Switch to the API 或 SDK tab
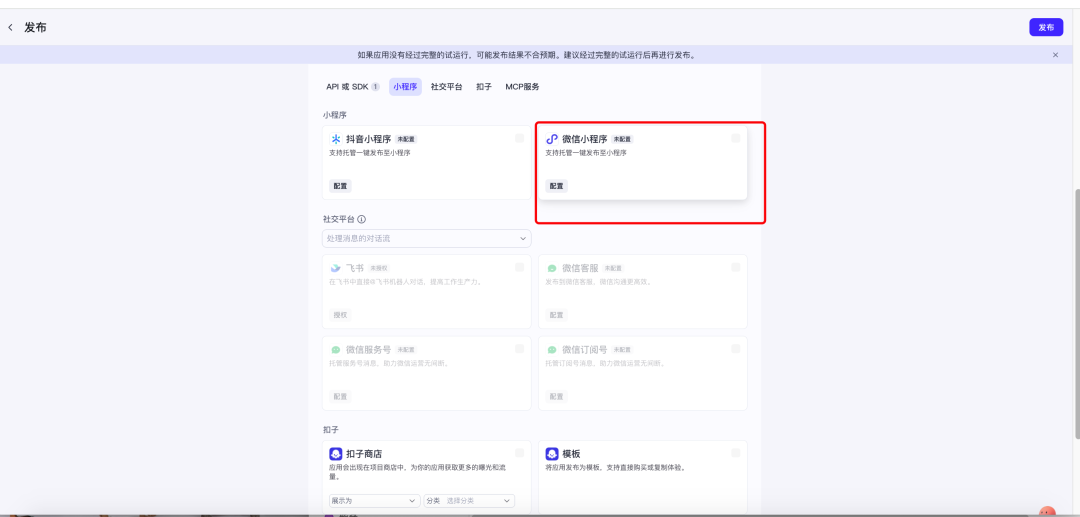Viewport: 1080px width, 517px height. coord(353,87)
